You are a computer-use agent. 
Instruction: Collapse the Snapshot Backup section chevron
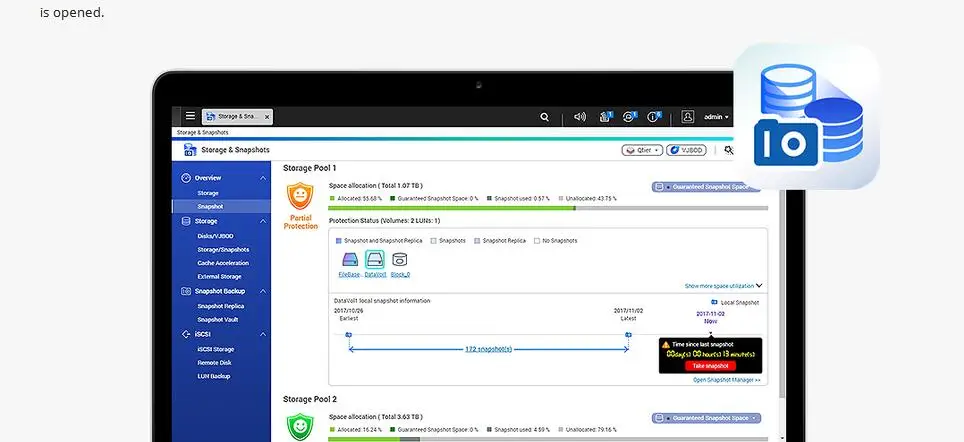263,291
